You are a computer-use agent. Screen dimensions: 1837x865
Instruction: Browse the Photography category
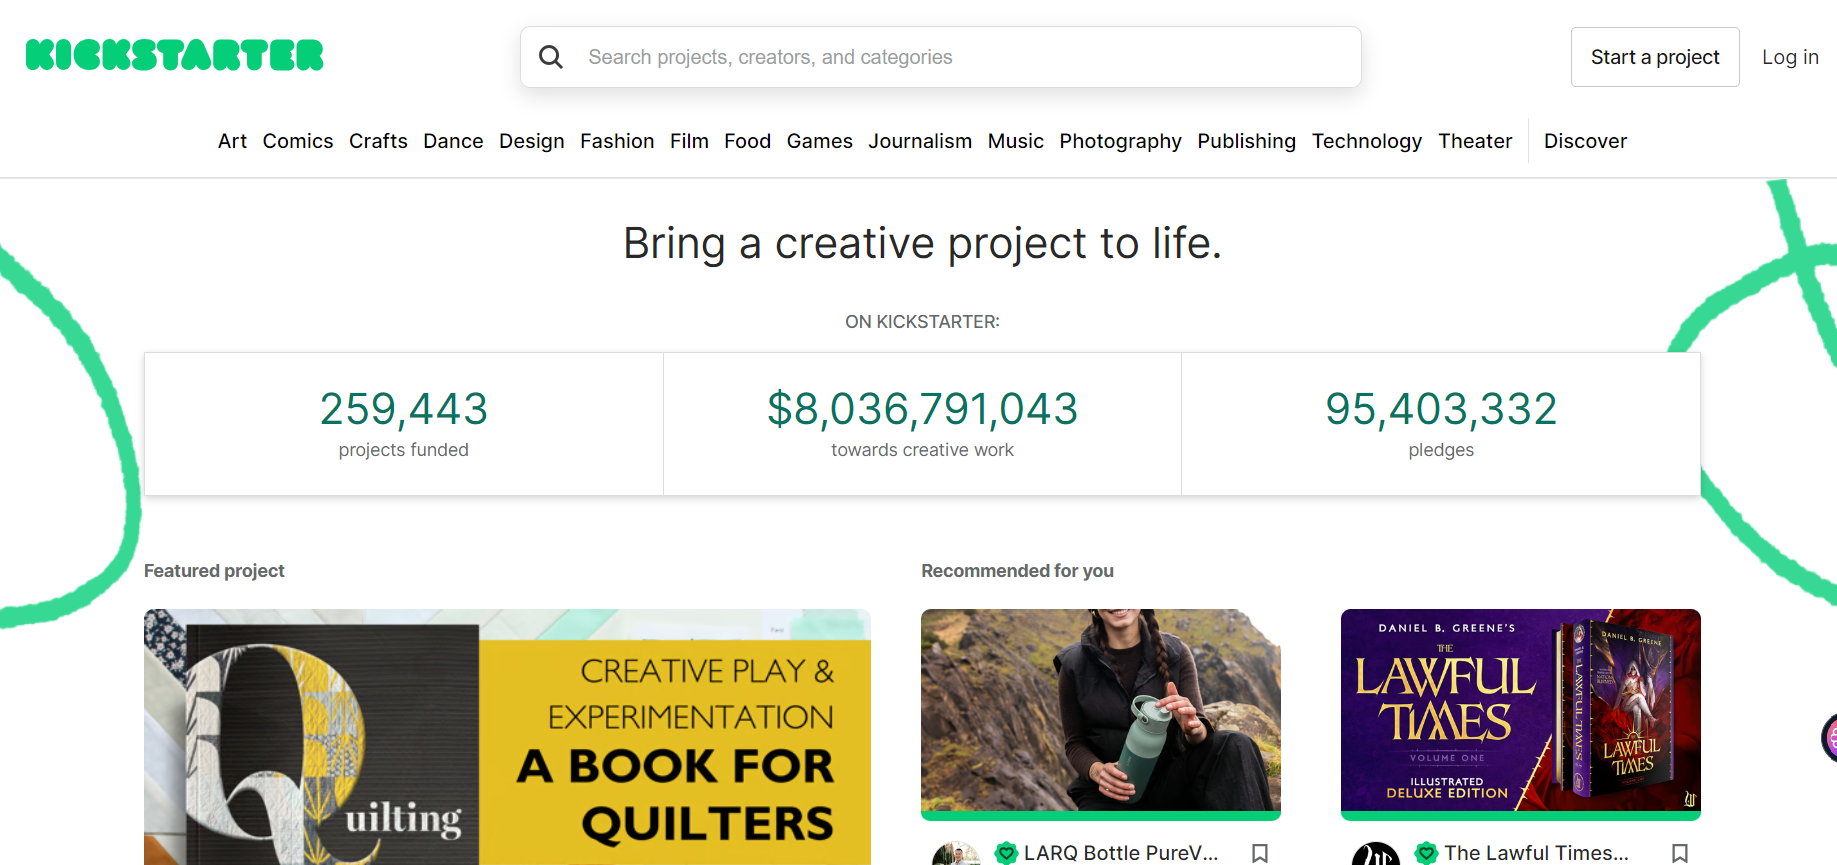[1120, 141]
